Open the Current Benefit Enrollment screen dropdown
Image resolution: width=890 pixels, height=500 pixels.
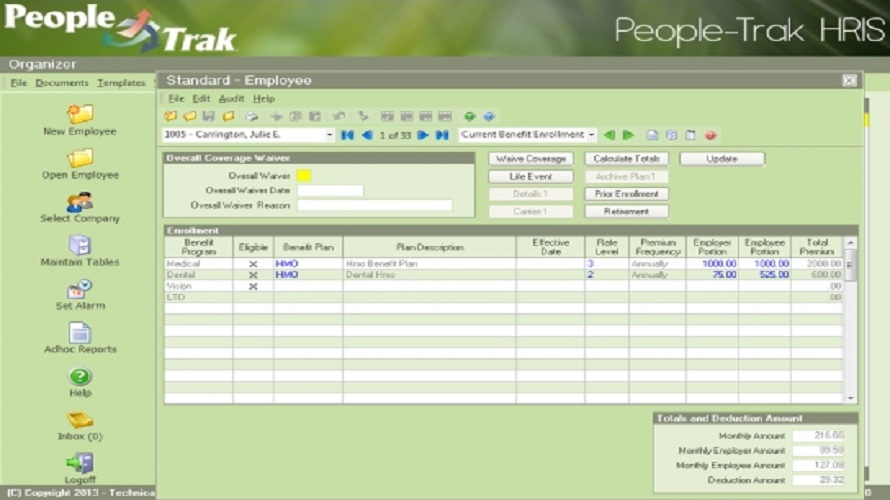[591, 135]
